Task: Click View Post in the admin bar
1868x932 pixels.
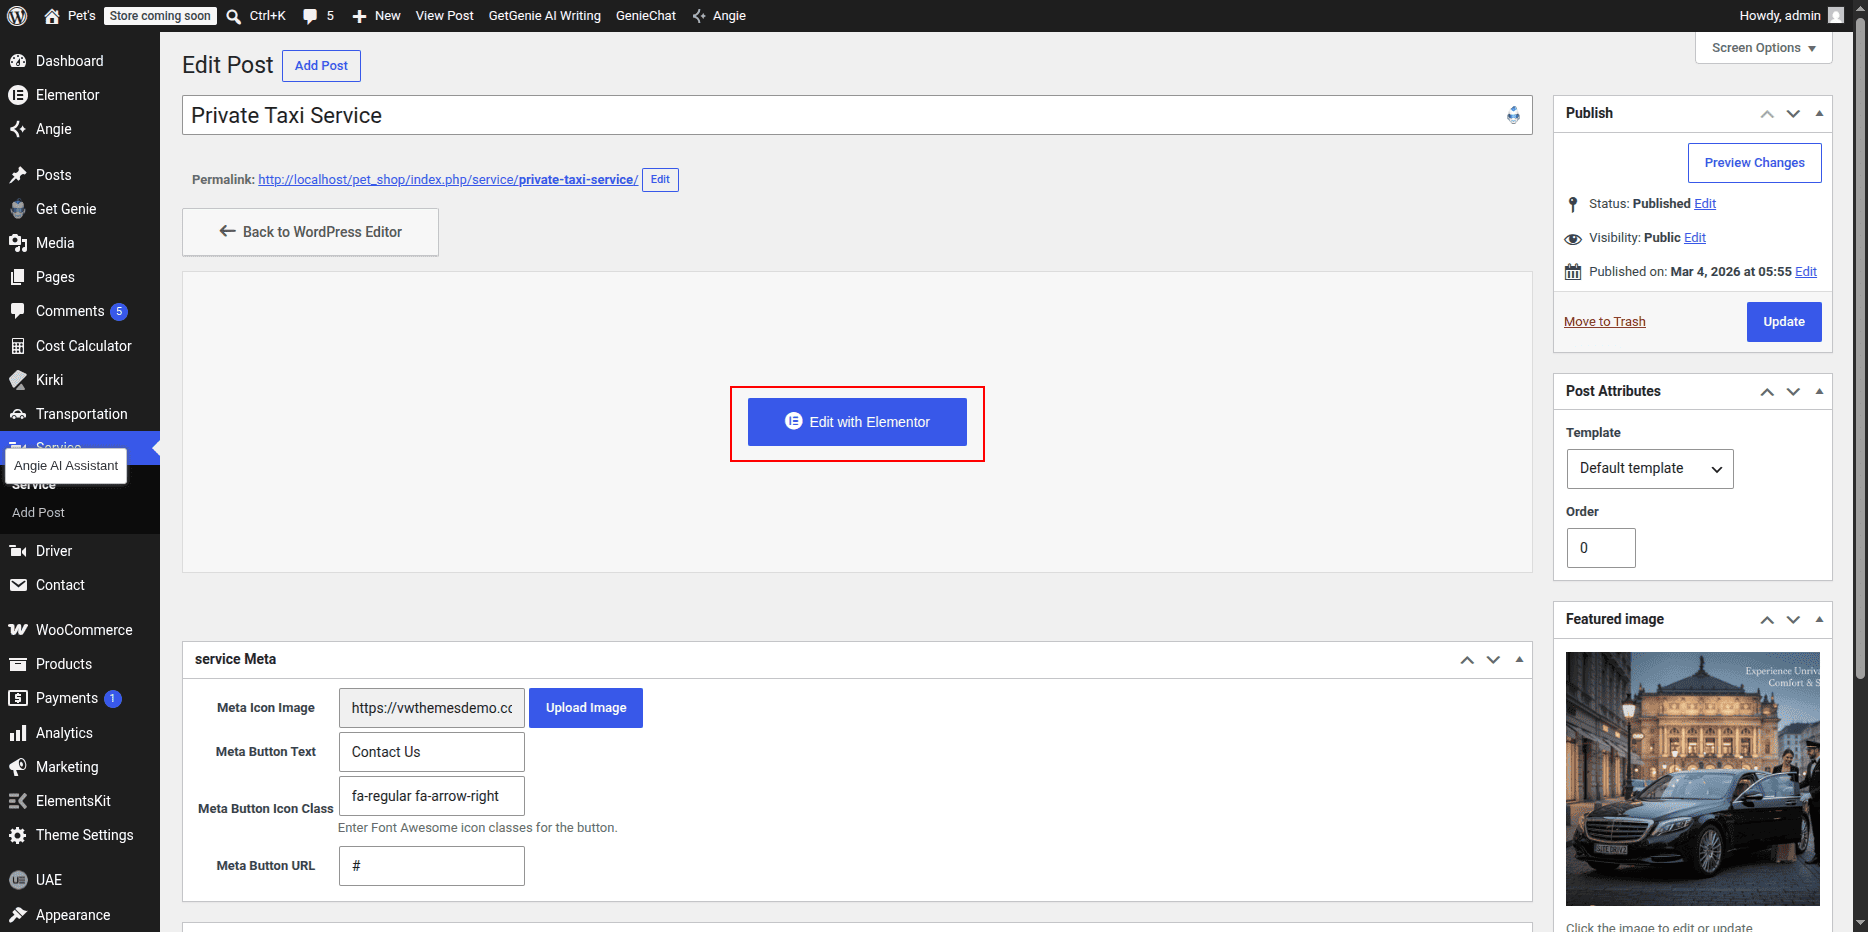Action: (444, 16)
